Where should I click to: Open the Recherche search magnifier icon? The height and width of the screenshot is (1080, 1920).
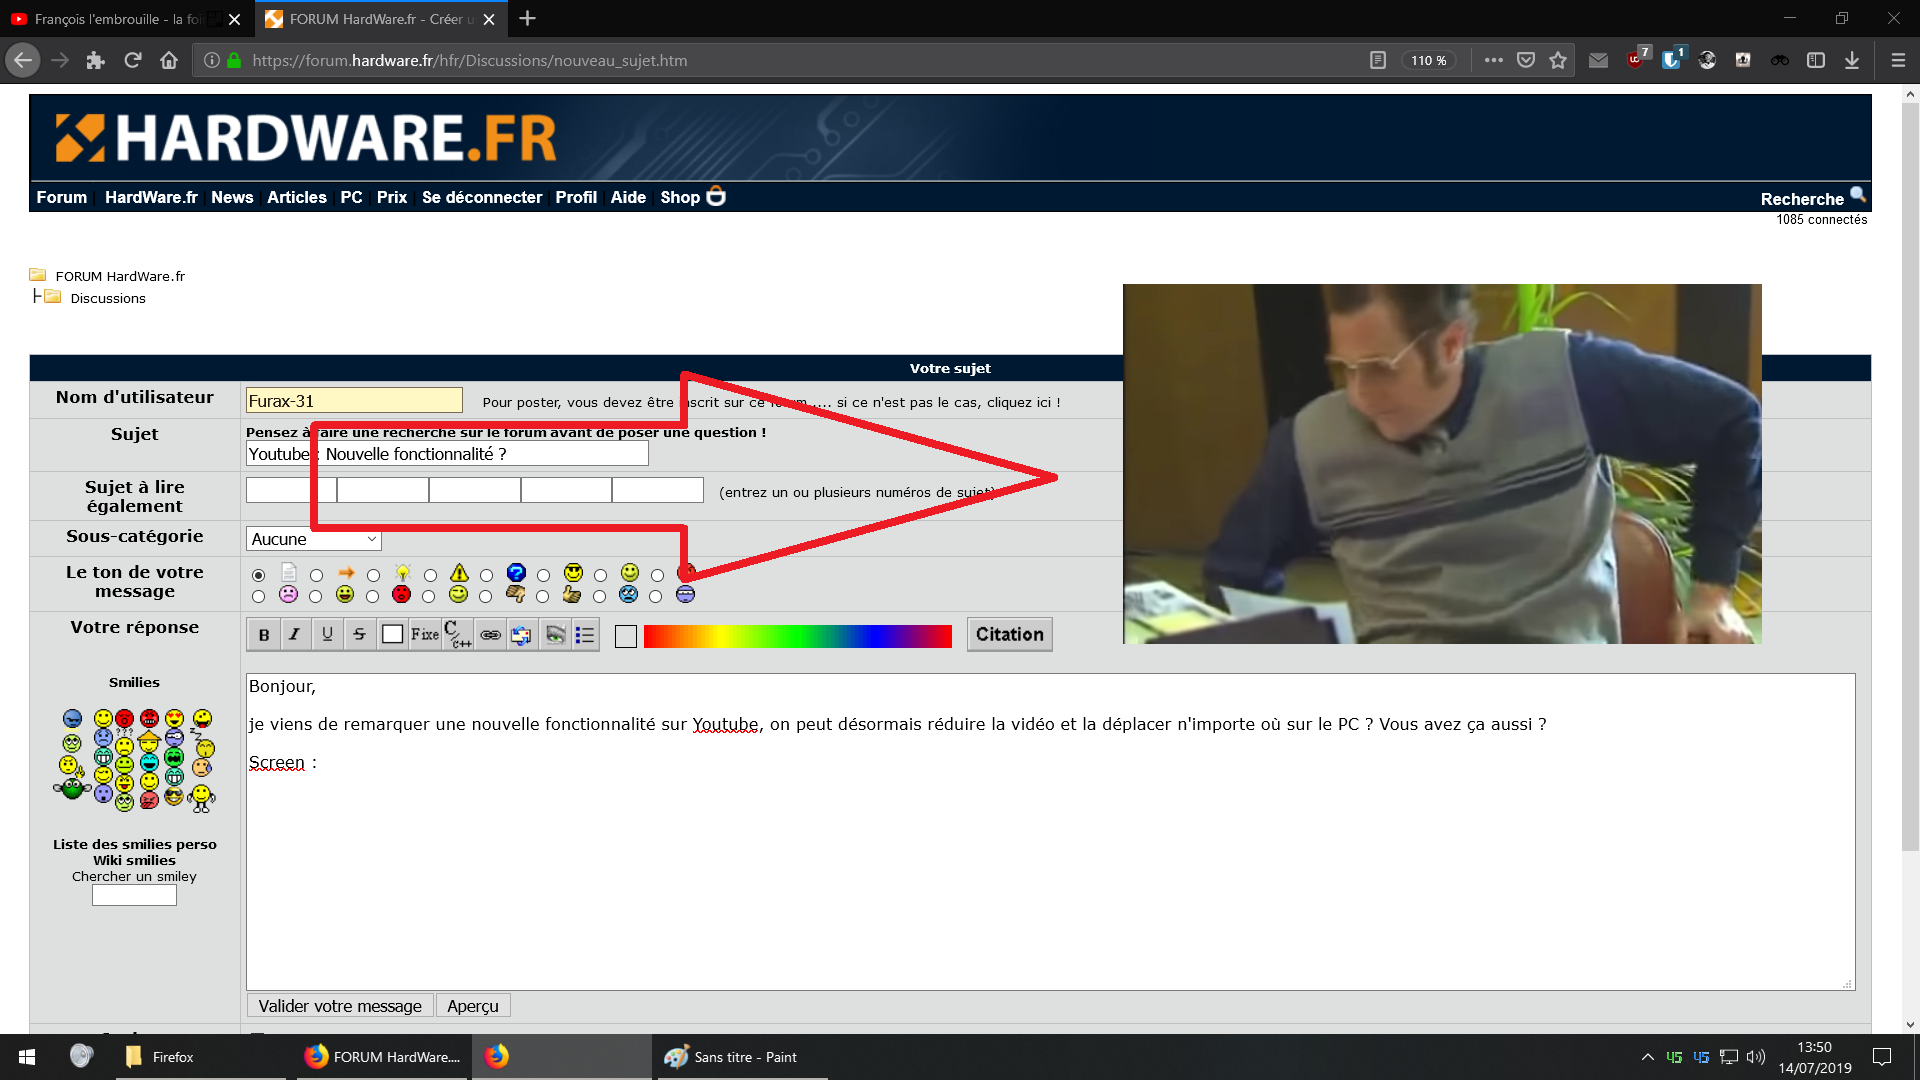coord(1857,195)
